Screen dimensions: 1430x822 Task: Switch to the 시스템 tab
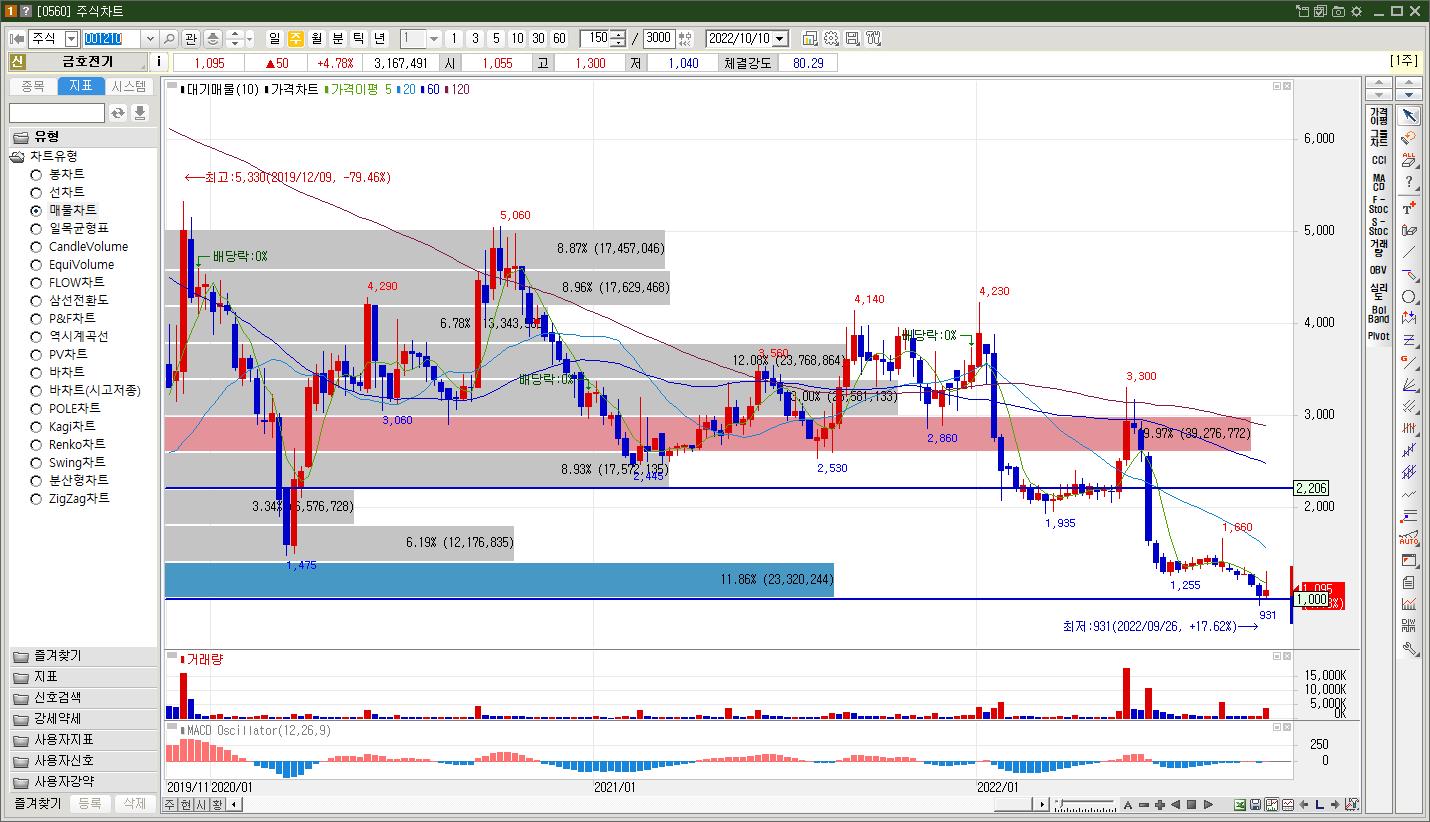click(129, 87)
